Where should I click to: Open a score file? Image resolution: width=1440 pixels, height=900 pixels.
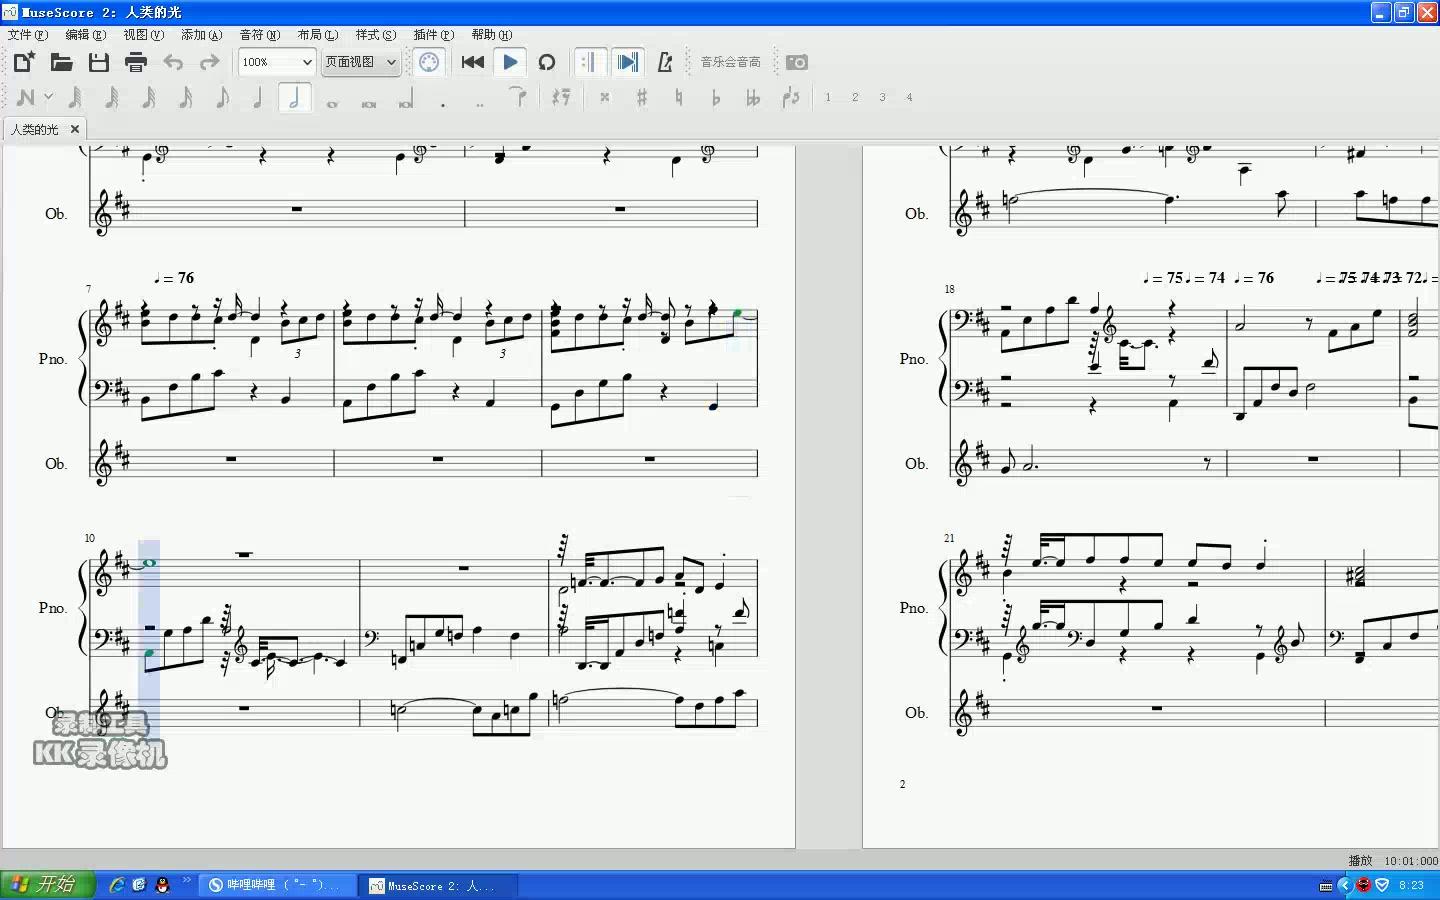[x=61, y=62]
